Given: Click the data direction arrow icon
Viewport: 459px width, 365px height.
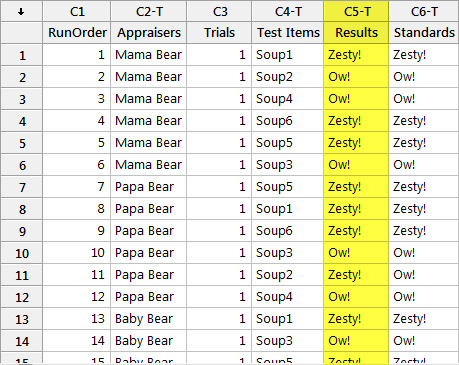Looking at the screenshot, I should tap(21, 12).
